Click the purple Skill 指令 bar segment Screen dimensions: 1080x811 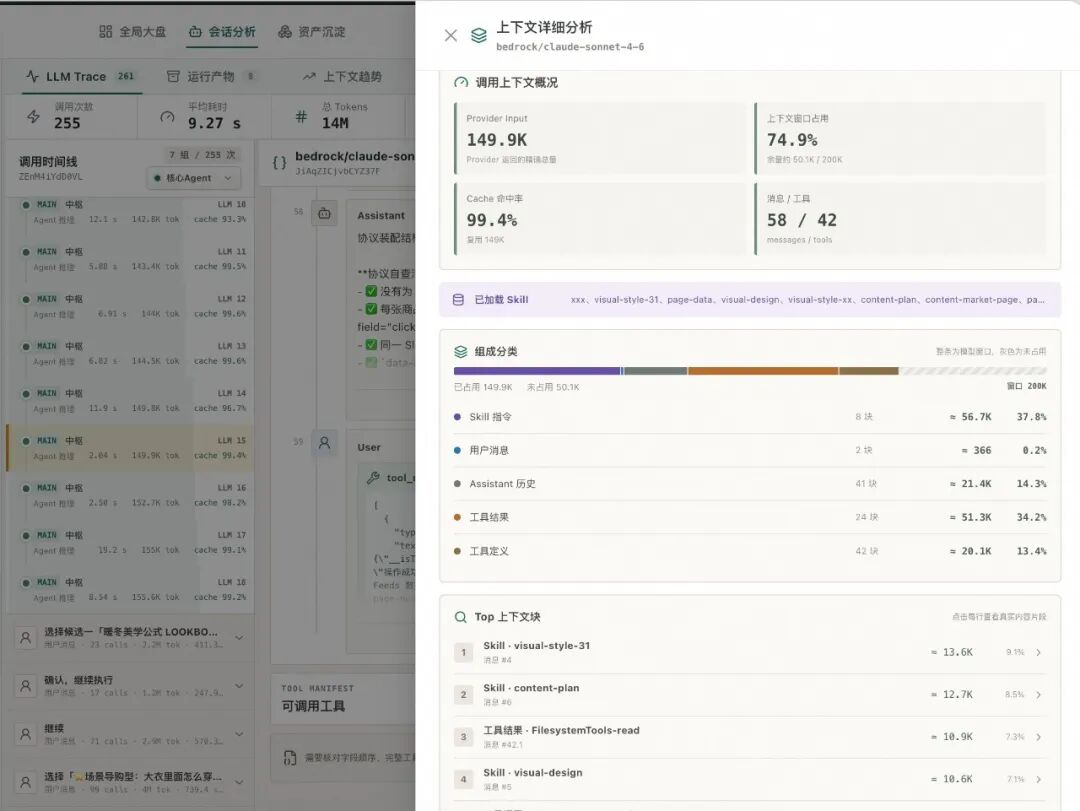tap(537, 371)
